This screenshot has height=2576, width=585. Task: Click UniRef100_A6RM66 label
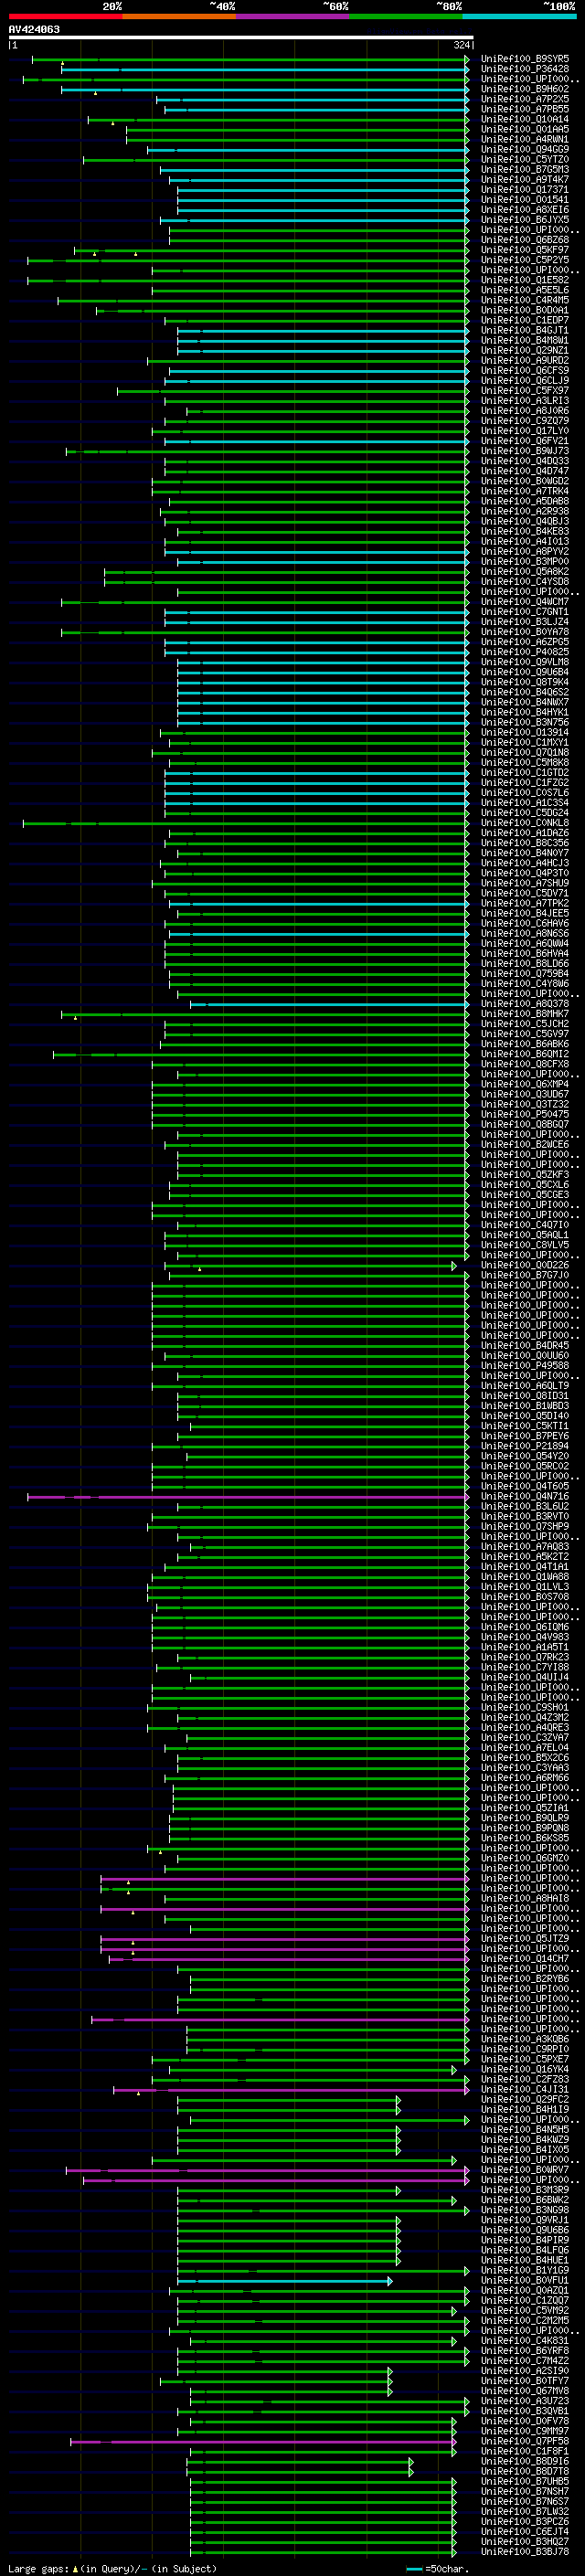tap(525, 1777)
